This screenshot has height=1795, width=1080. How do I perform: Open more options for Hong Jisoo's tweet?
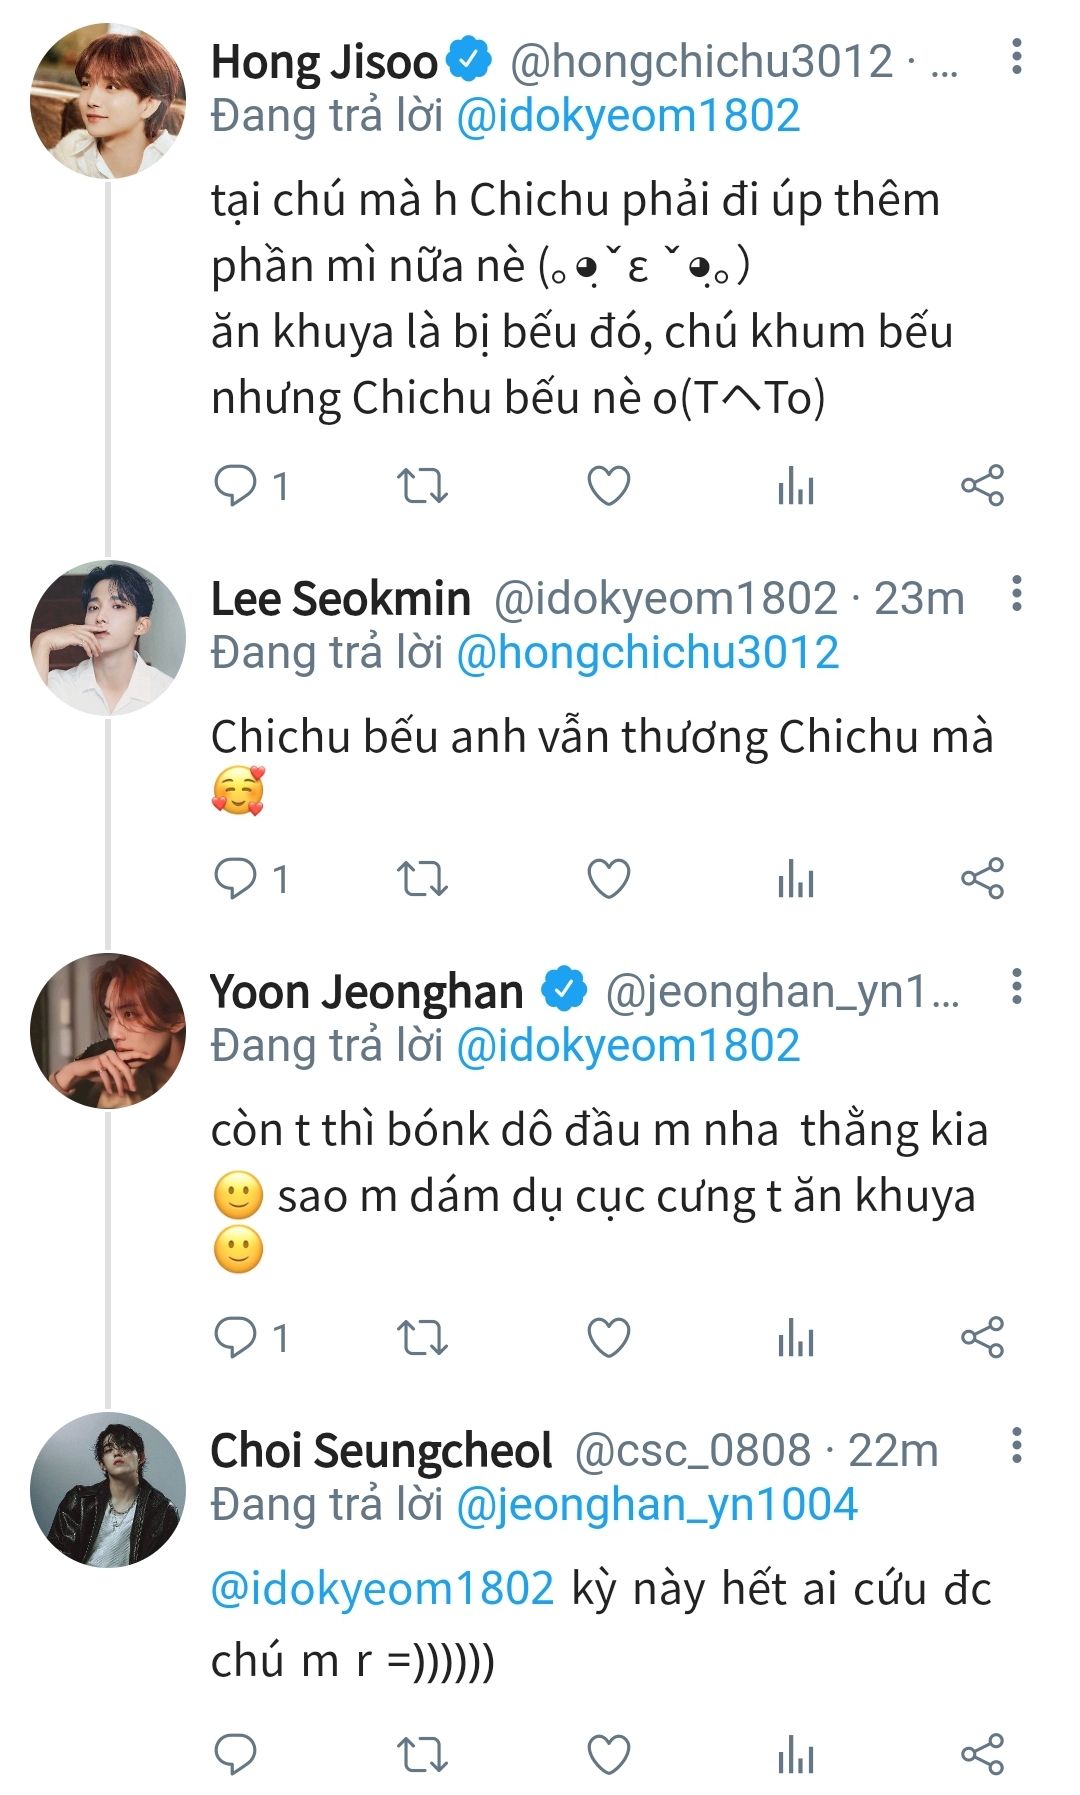[1016, 58]
